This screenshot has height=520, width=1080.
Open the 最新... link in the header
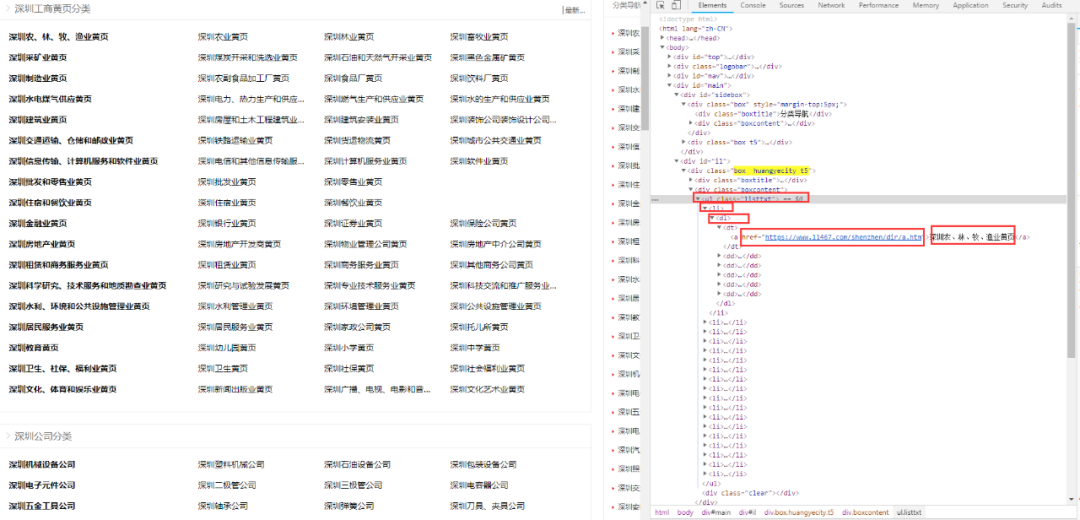[575, 10]
